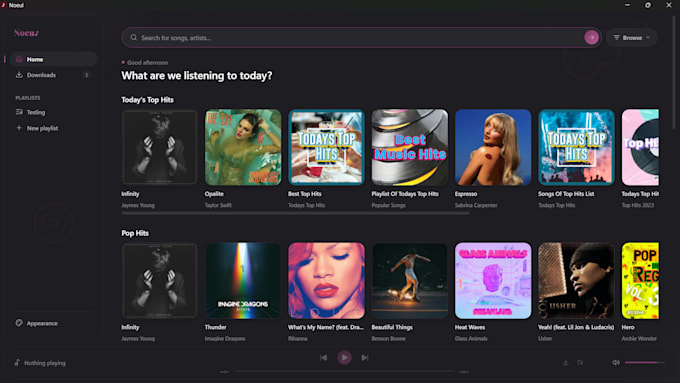This screenshot has width=680, height=383.
Task: Open Infinity cover in Pop Hits row
Action: (x=160, y=281)
